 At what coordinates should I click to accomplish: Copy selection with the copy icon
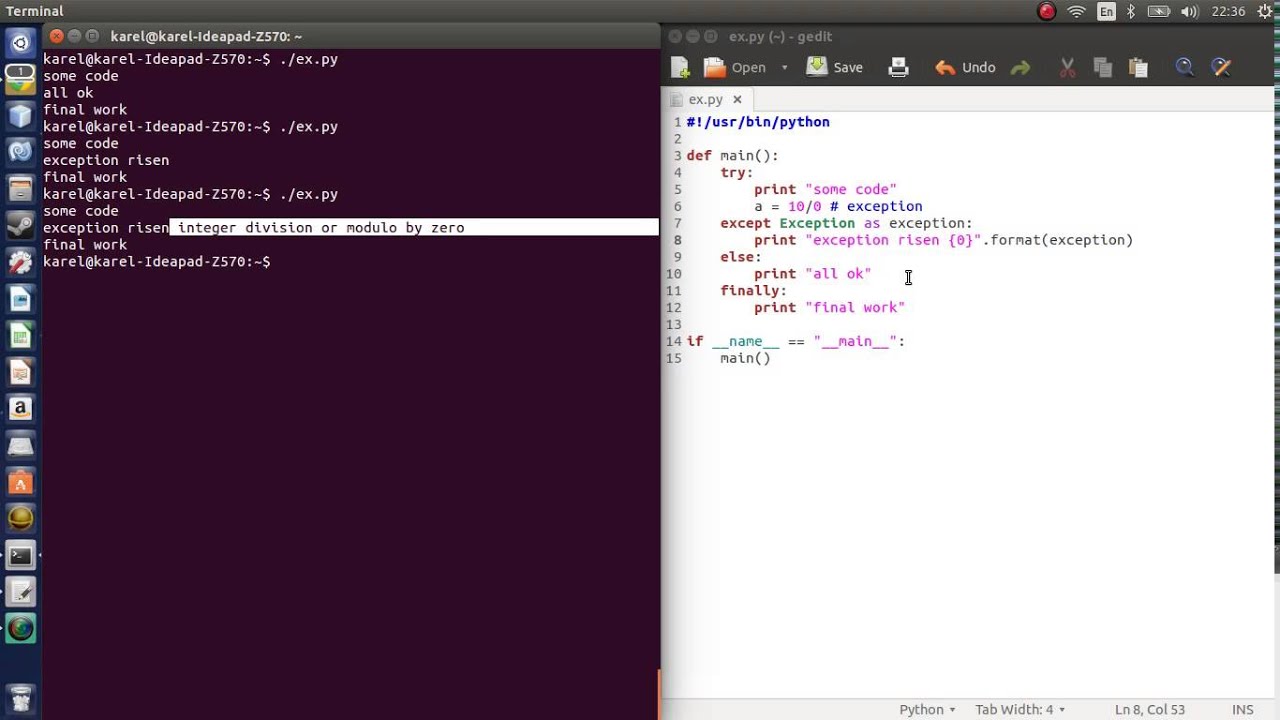(1103, 67)
